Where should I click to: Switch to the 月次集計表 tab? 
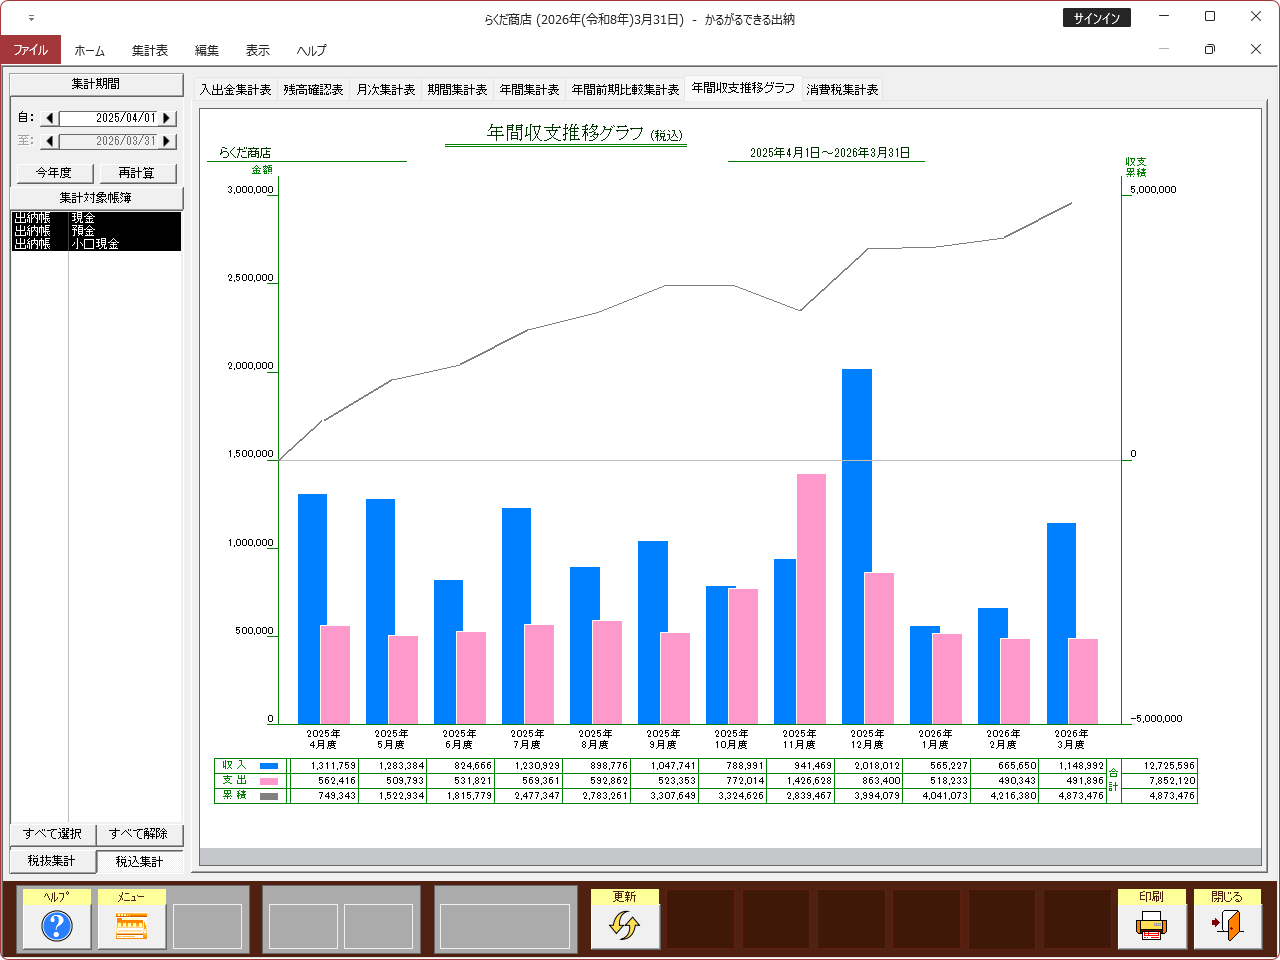(385, 89)
